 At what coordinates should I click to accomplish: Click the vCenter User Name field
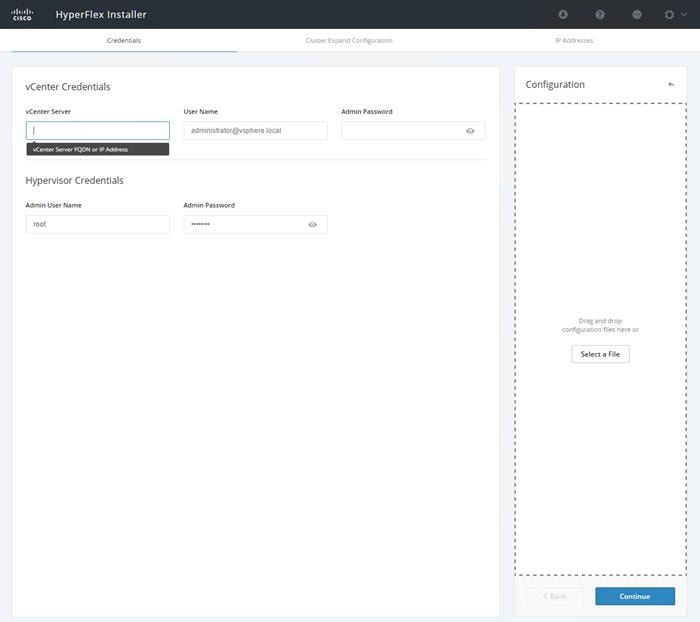click(255, 130)
